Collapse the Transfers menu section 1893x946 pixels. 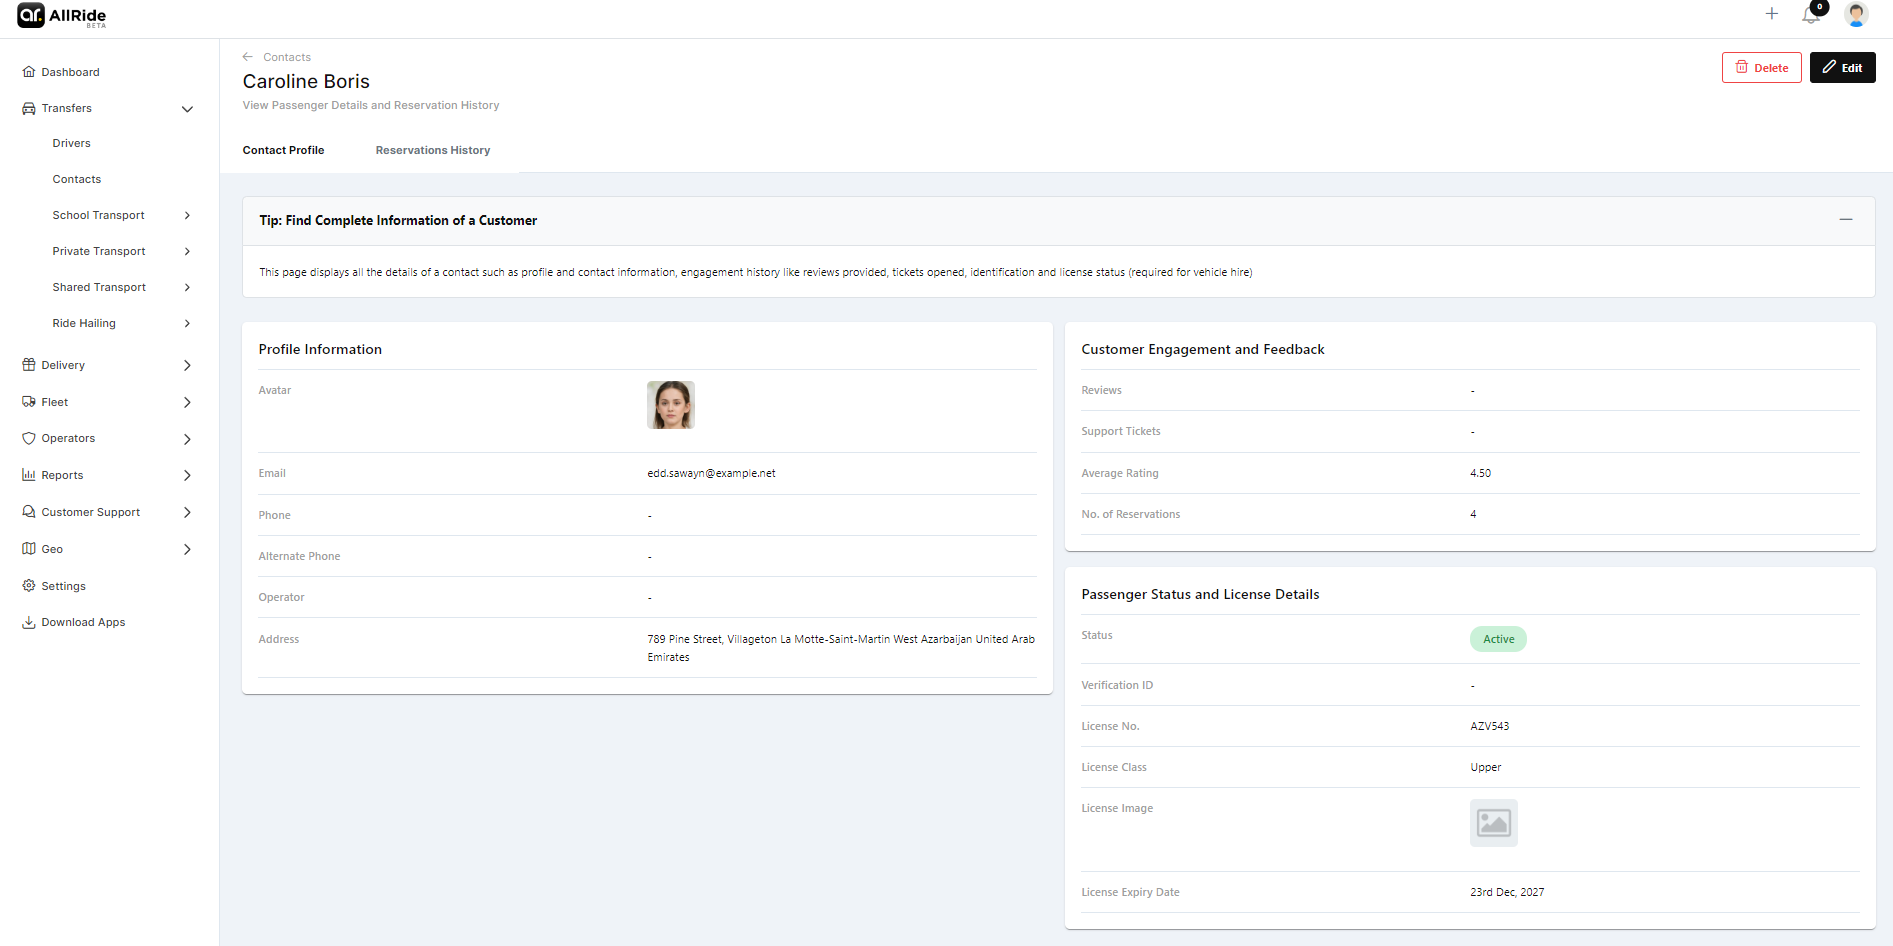[187, 109]
